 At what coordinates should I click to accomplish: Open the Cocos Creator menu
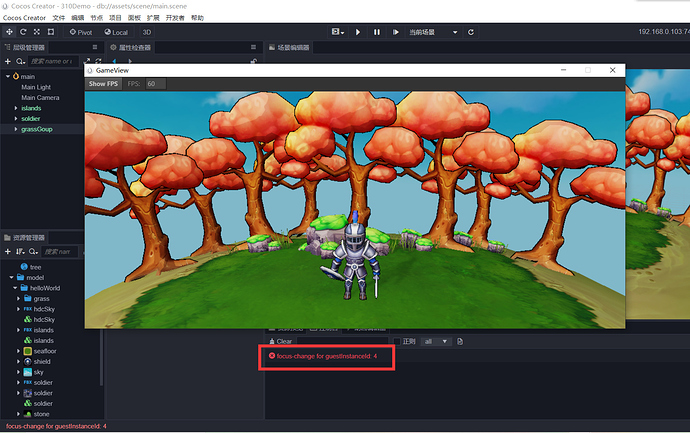(x=24, y=18)
